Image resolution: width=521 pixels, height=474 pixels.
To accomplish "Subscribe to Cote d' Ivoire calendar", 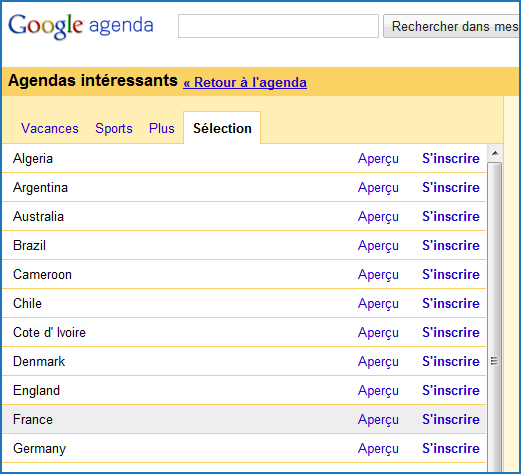I will [451, 332].
